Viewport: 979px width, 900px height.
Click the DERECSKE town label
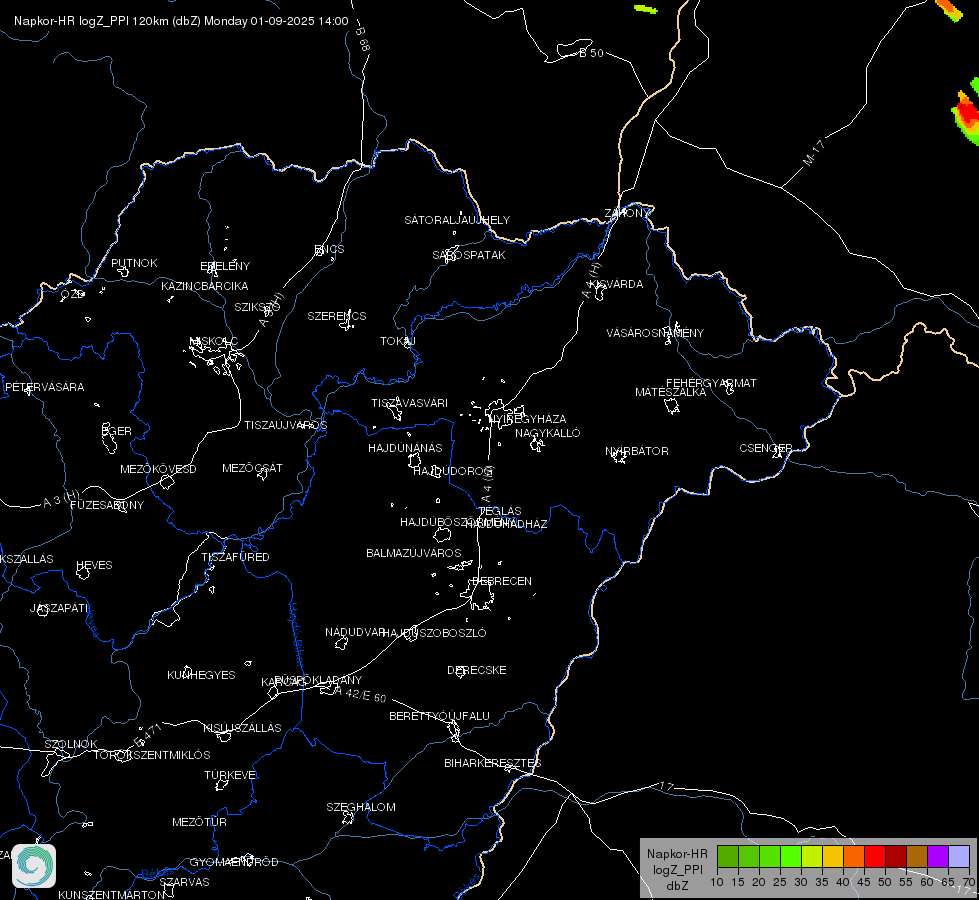[x=476, y=670]
